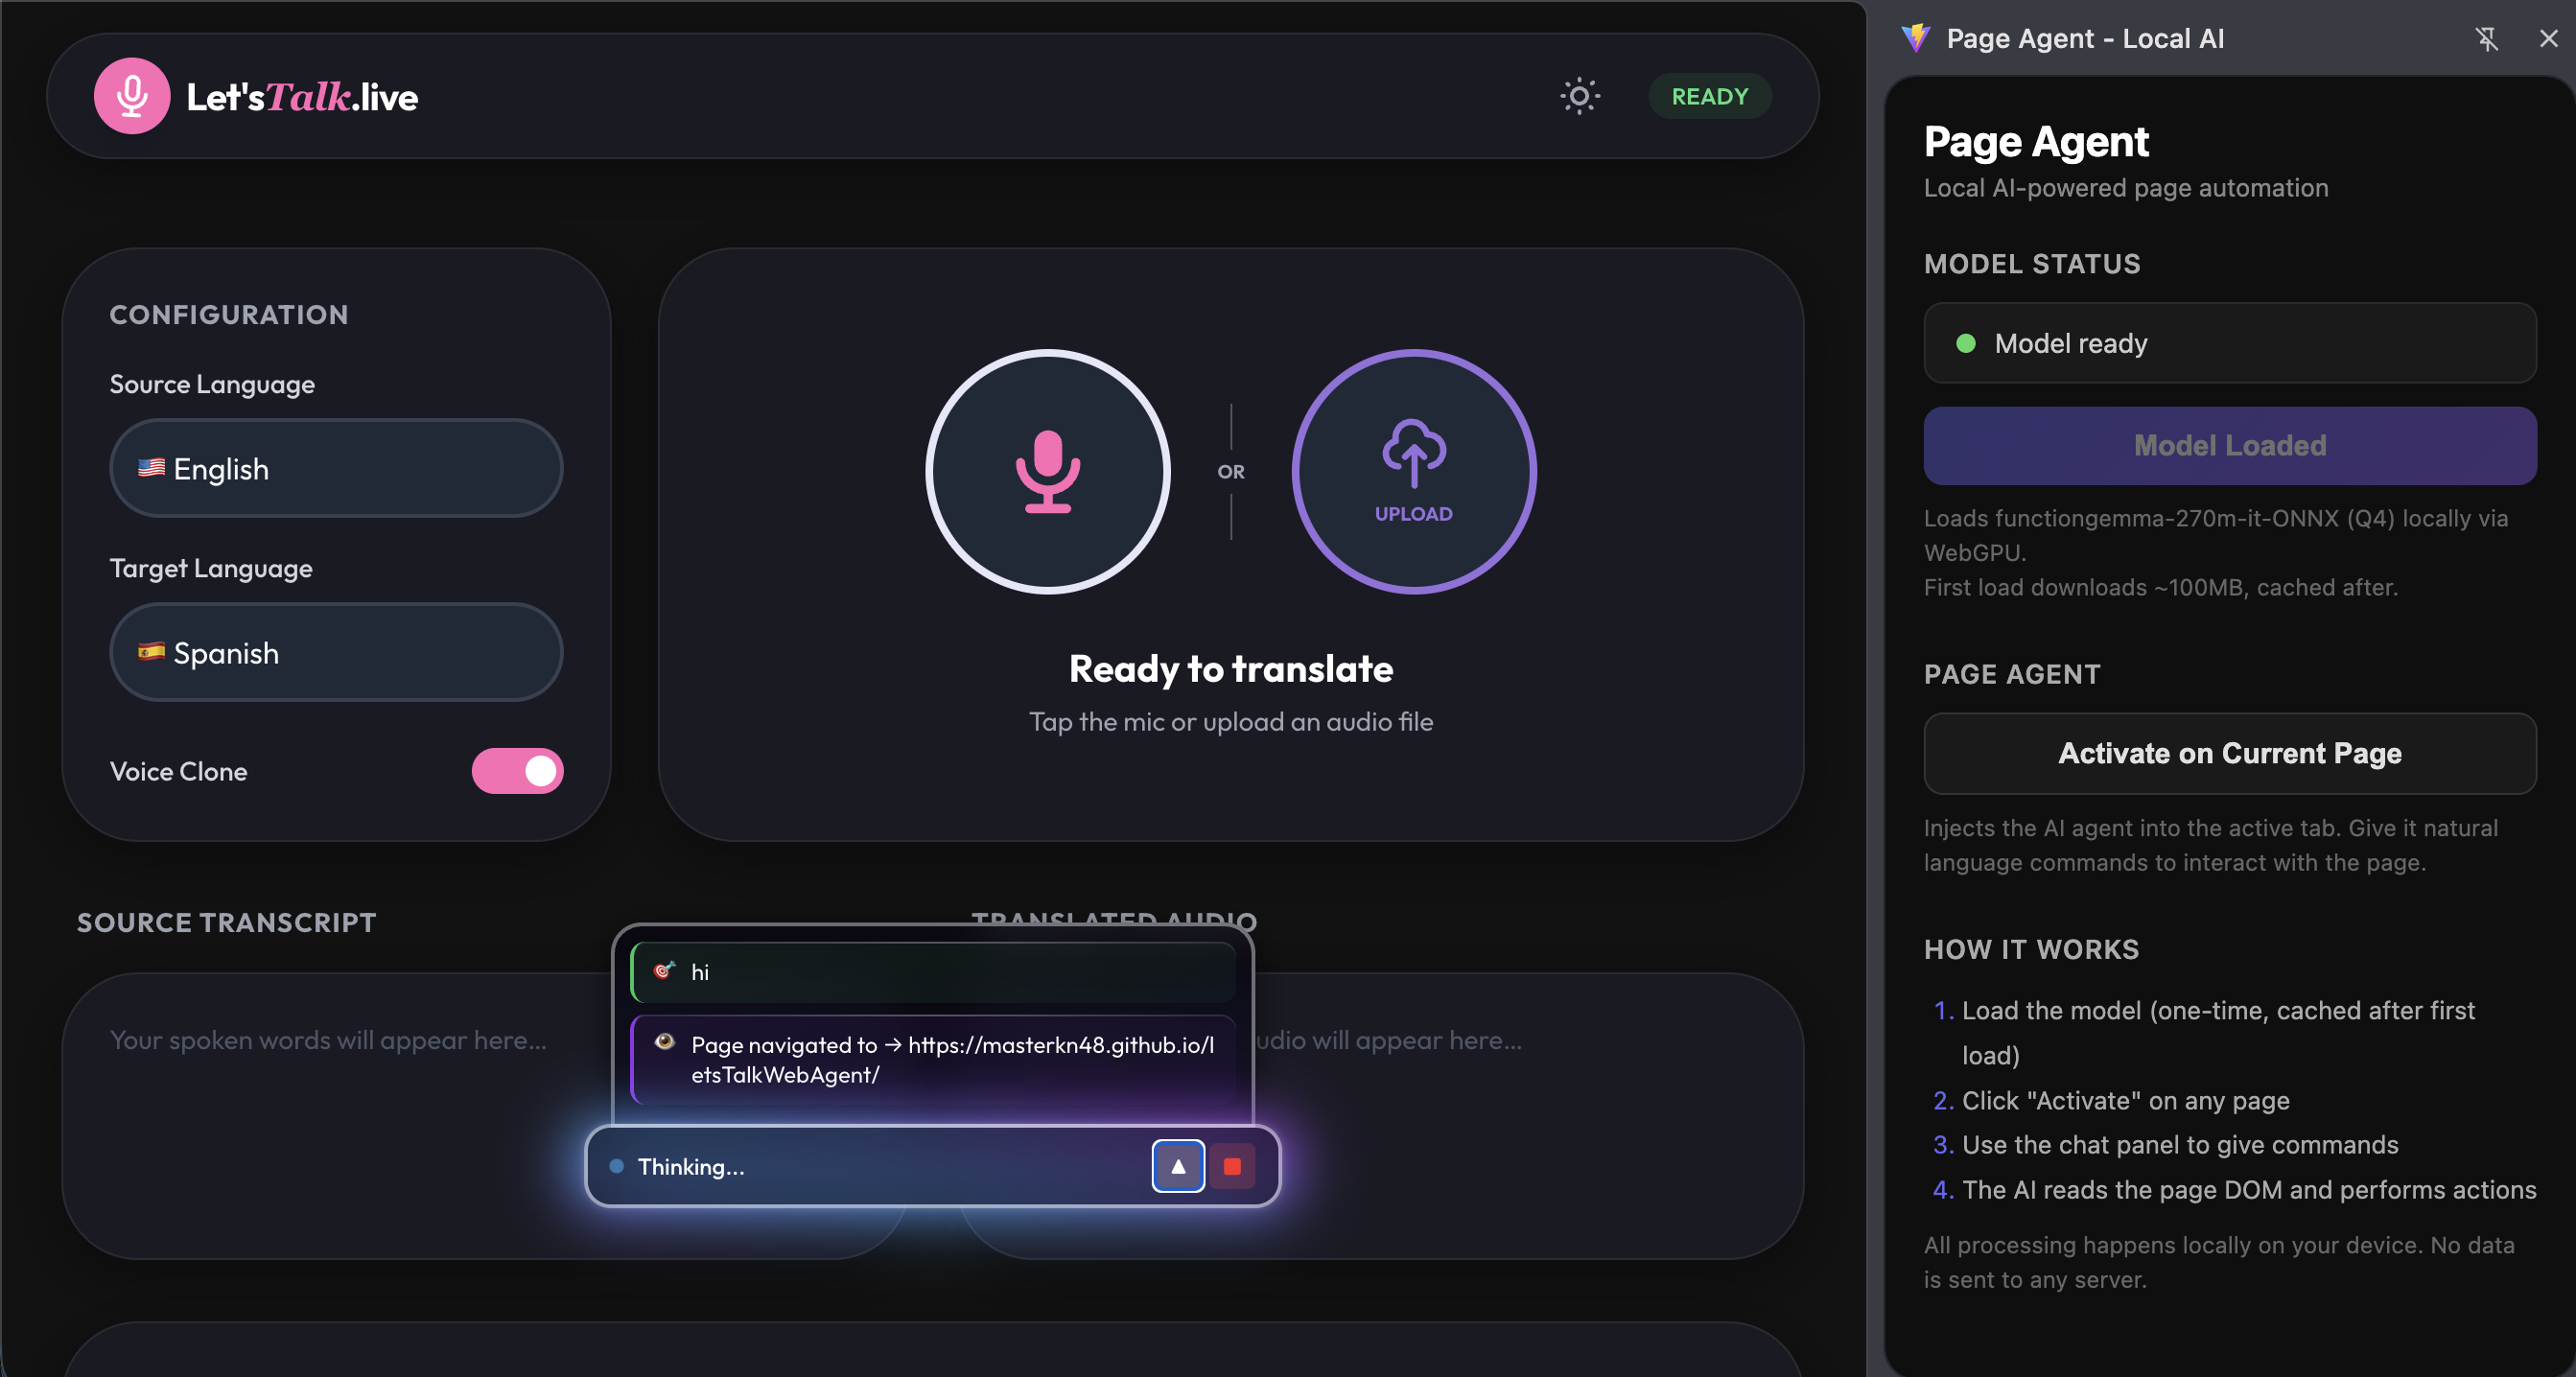
Task: Click the READY status badge
Action: [1710, 96]
